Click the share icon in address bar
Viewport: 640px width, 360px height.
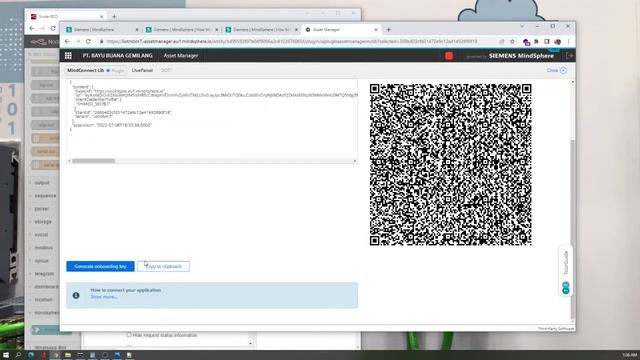(x=501, y=41)
